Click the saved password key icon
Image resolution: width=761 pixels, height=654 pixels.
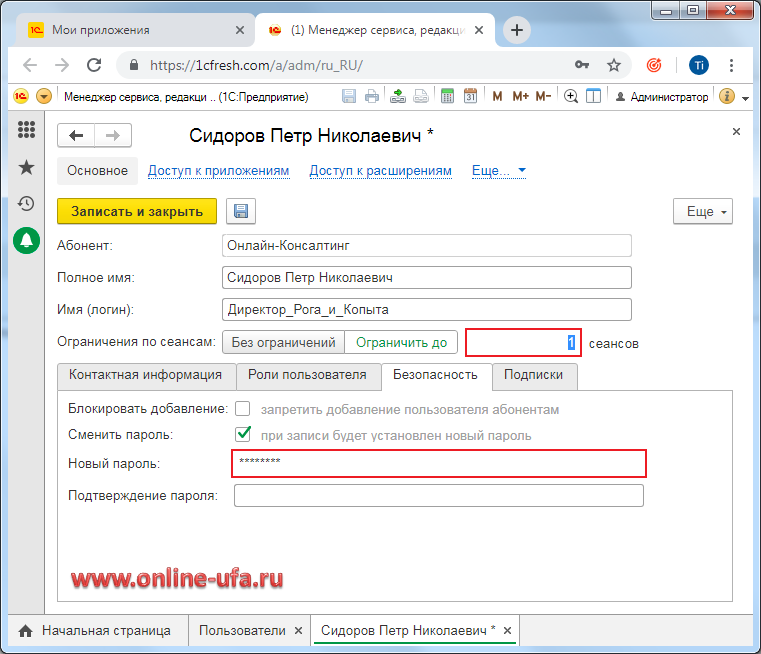582,65
